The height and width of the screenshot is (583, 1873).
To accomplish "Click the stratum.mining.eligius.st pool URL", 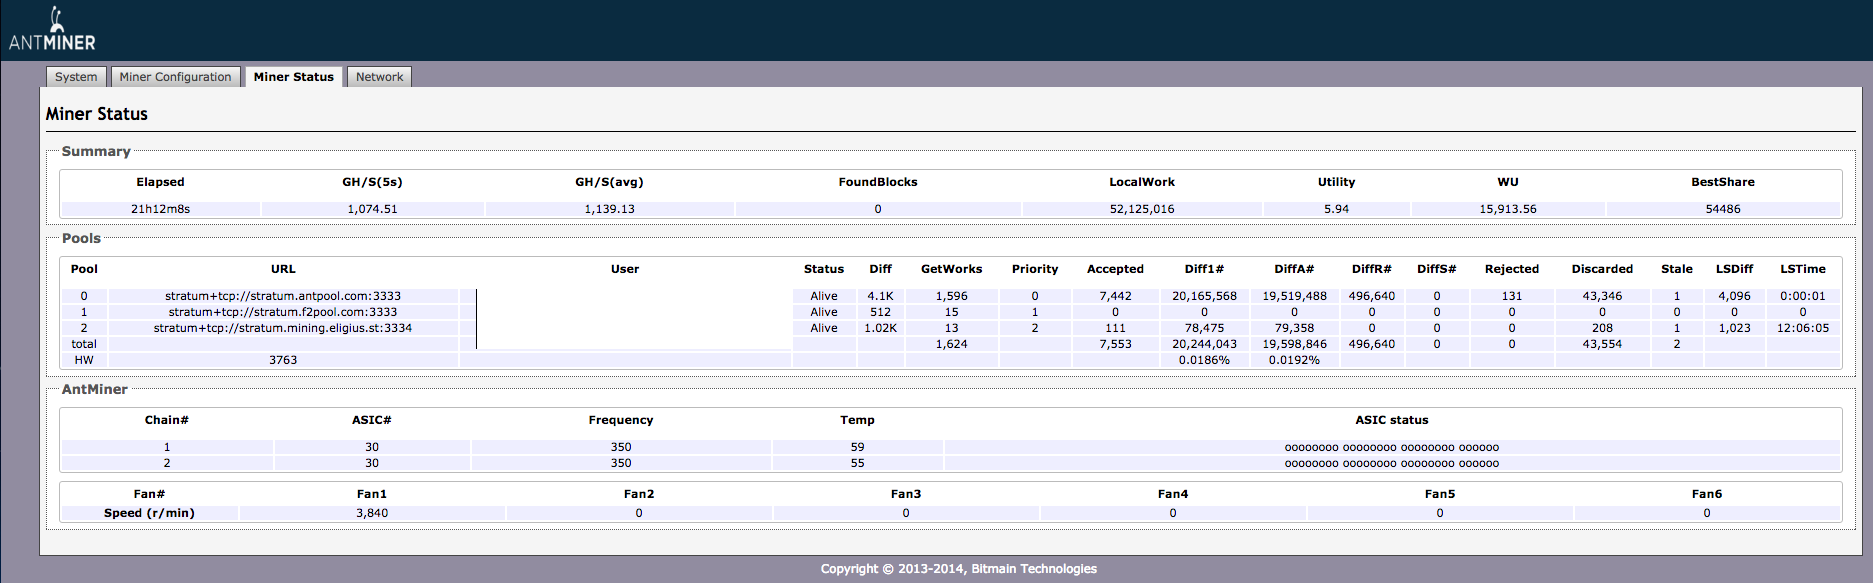I will click(283, 328).
